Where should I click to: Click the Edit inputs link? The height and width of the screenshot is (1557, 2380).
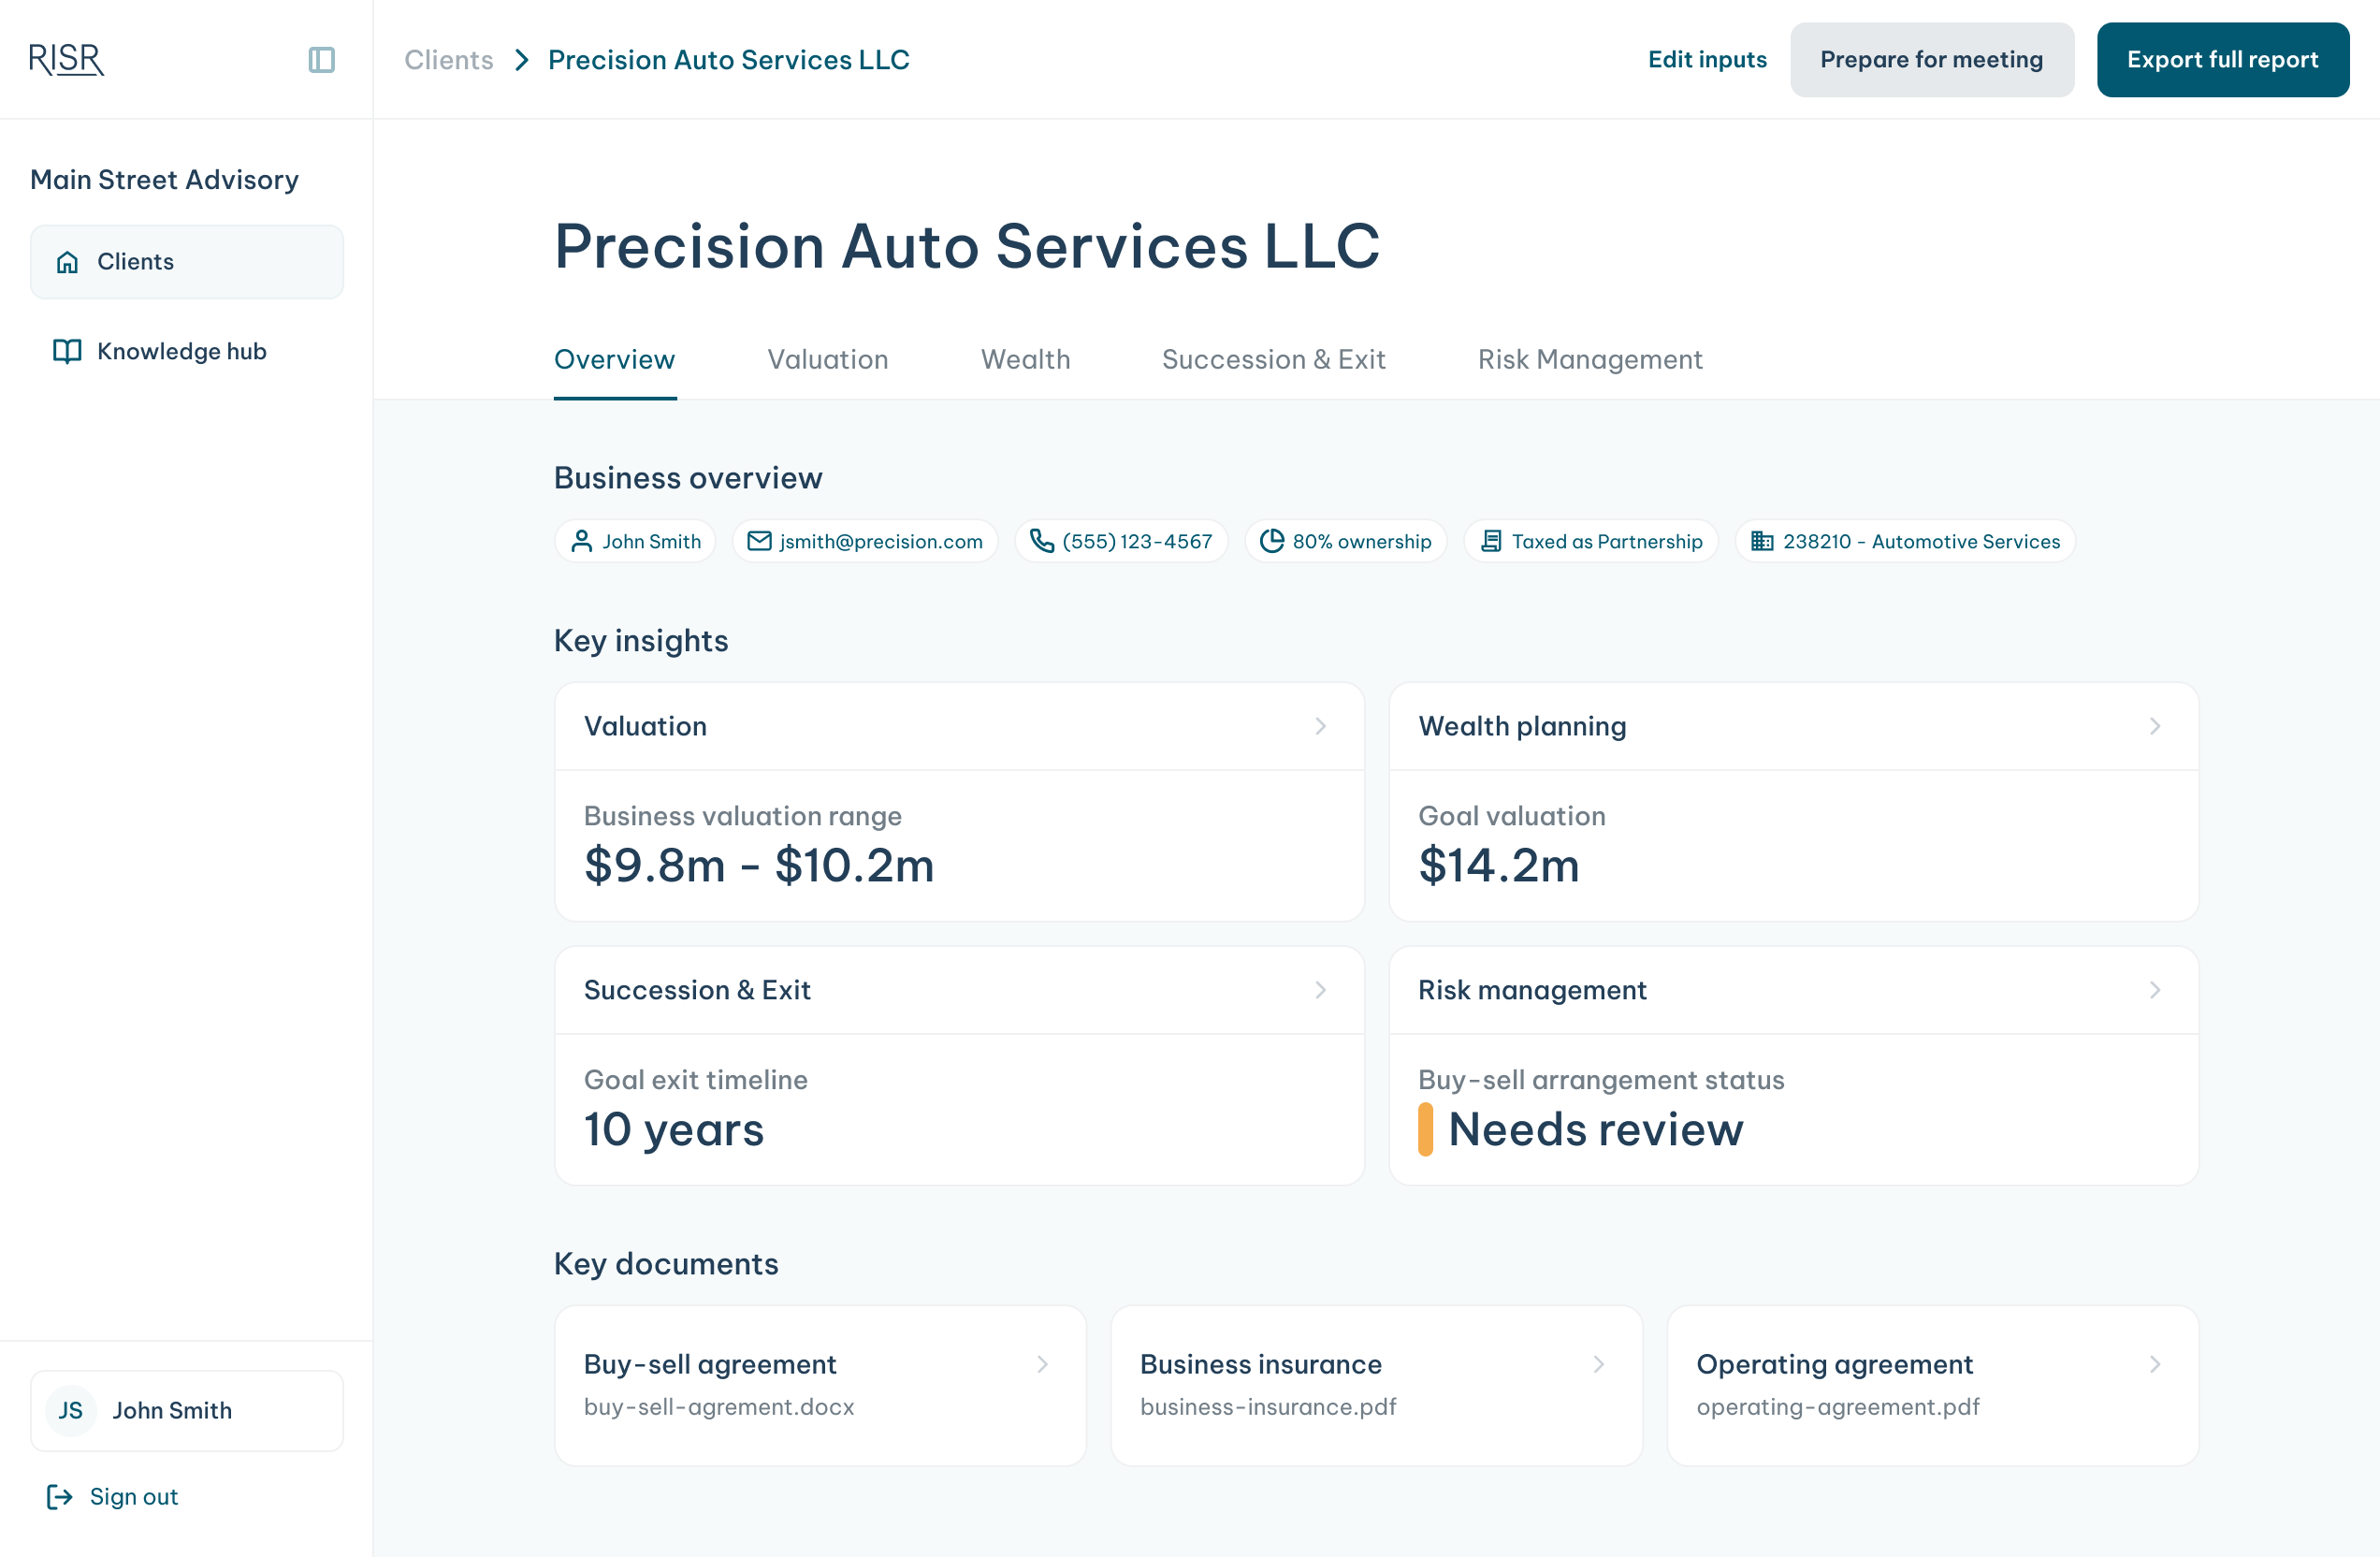point(1707,60)
